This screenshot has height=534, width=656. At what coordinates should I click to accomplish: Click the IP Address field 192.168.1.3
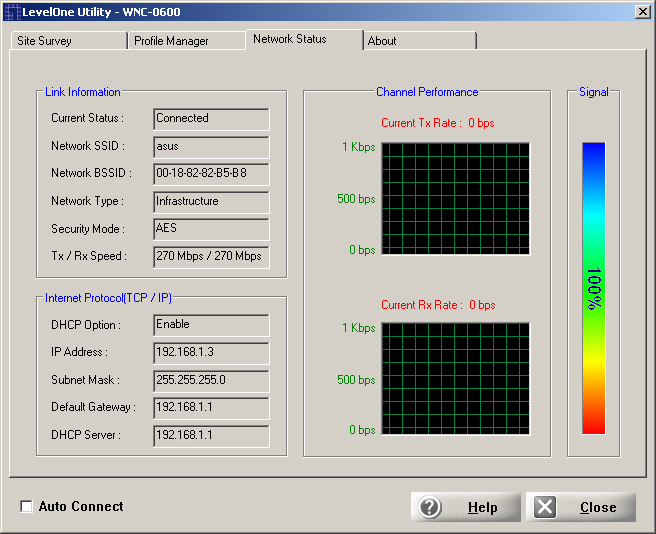[x=211, y=353]
